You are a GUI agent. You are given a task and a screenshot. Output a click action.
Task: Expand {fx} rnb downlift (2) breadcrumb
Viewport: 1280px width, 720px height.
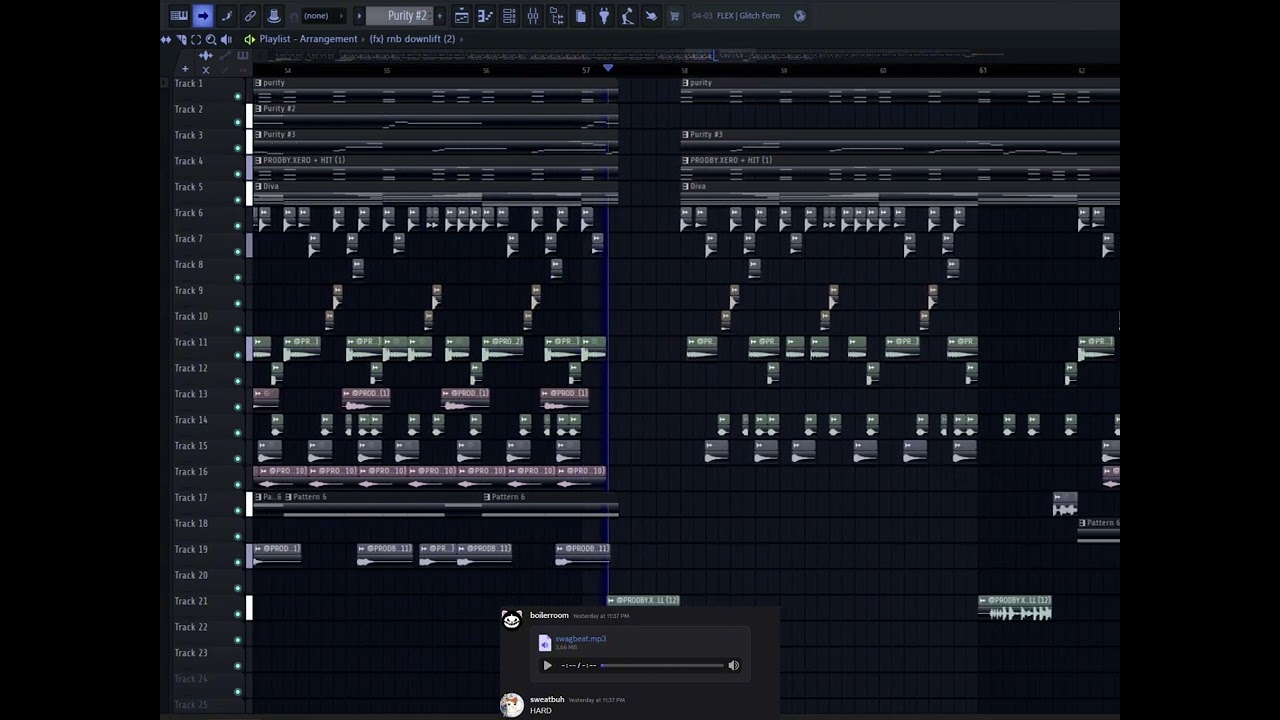tap(412, 39)
